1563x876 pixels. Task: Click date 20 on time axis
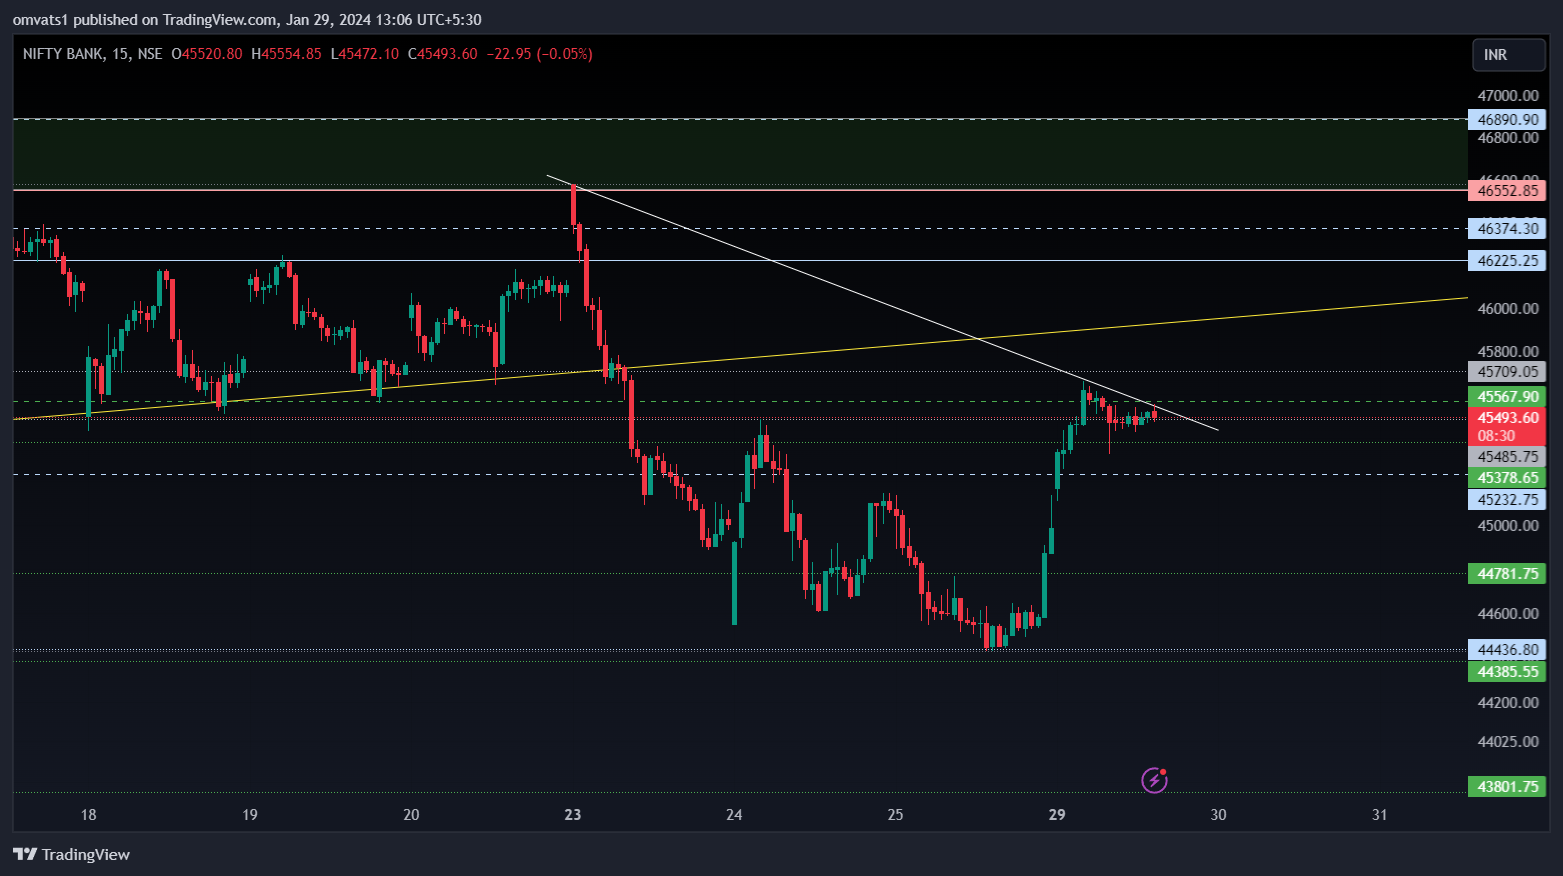[x=411, y=814]
